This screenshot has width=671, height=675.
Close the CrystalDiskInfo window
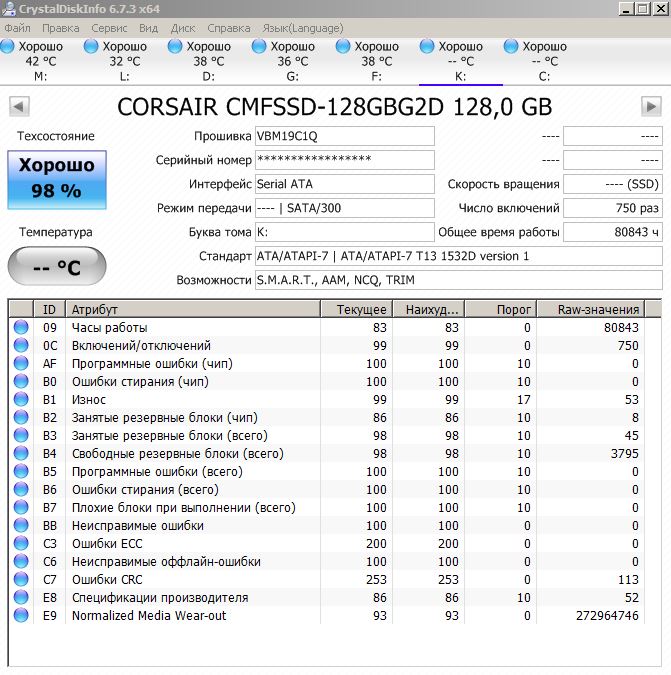(661, 9)
